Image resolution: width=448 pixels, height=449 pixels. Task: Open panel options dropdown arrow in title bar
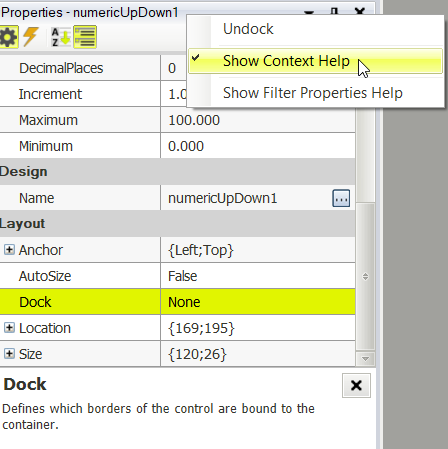(309, 12)
